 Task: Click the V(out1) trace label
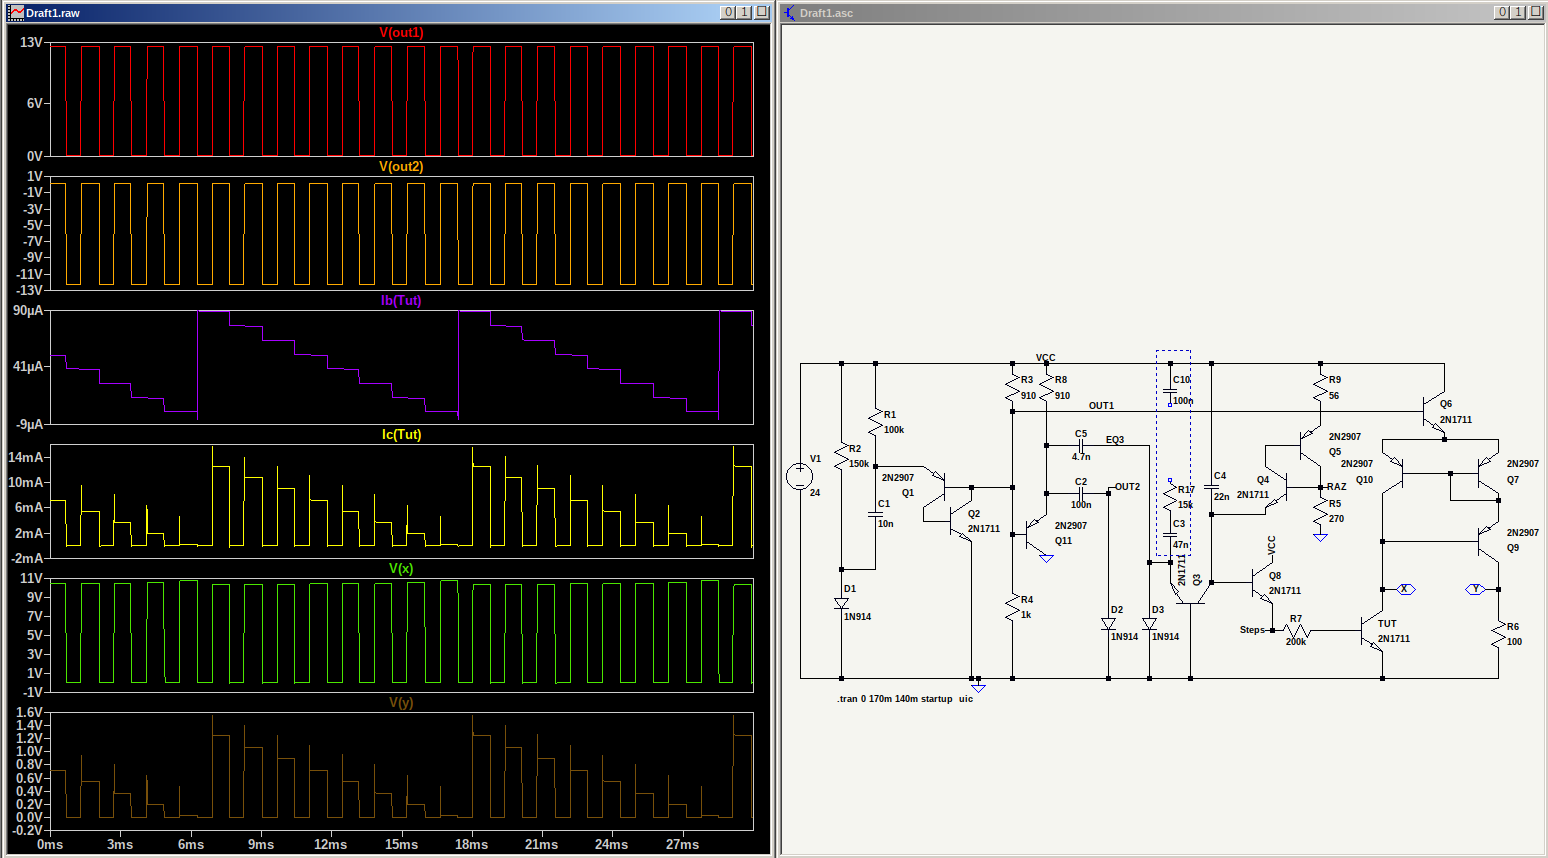(401, 33)
